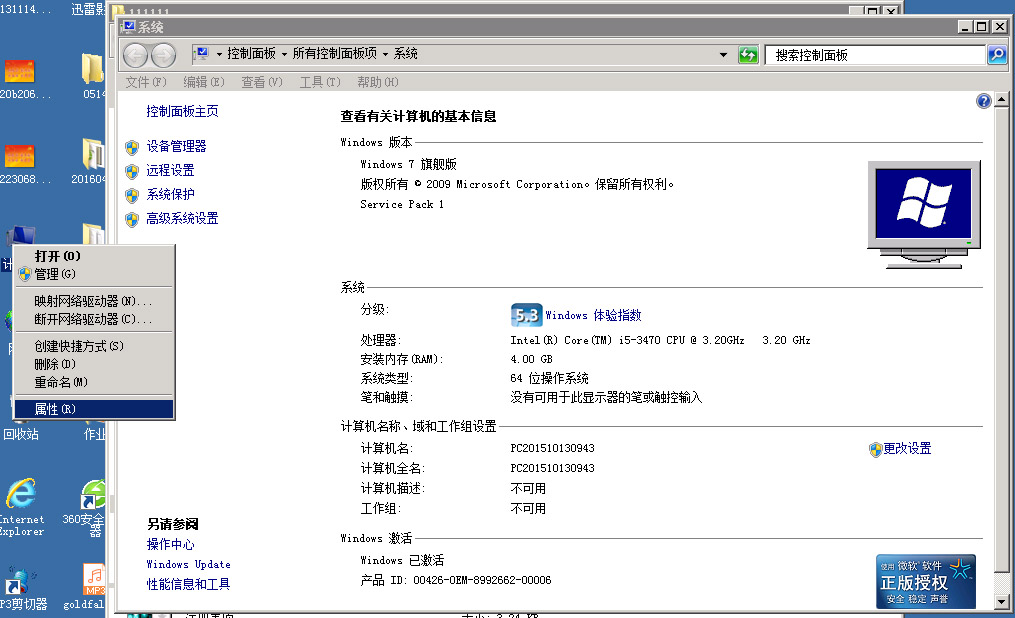Click the 更改设置 link
The image size is (1015, 618).
tap(907, 448)
